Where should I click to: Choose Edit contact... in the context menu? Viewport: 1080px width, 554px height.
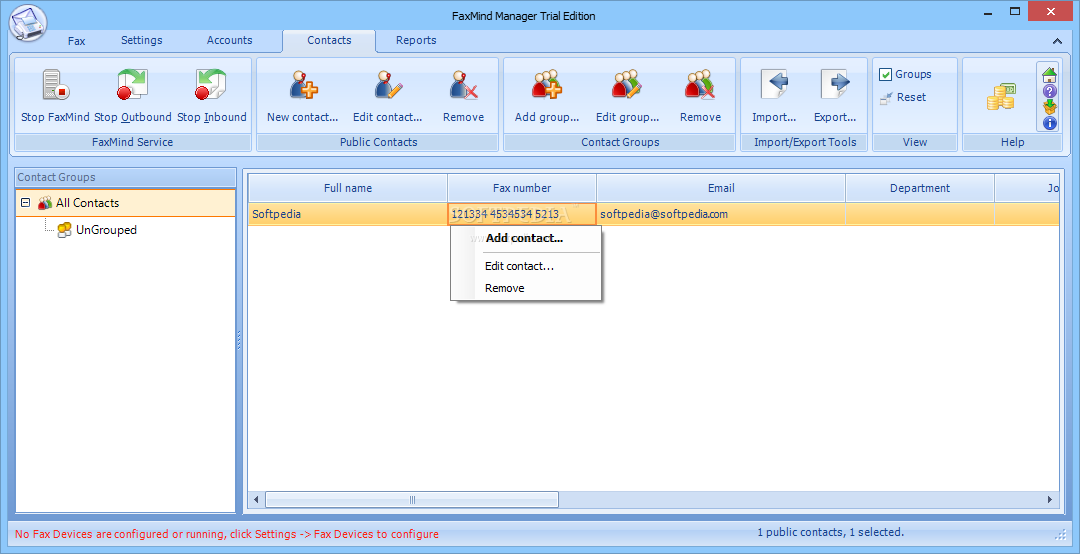(525, 266)
